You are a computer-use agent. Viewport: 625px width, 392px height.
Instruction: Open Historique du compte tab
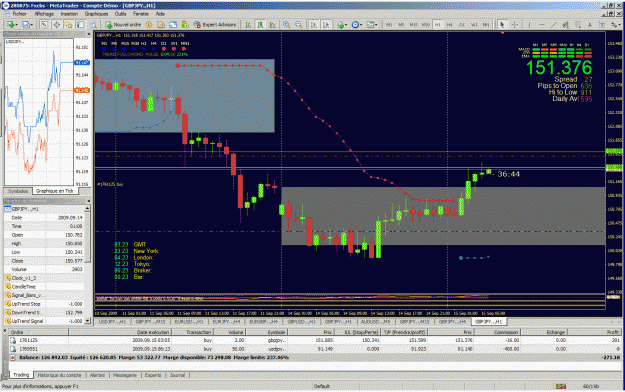(59, 375)
